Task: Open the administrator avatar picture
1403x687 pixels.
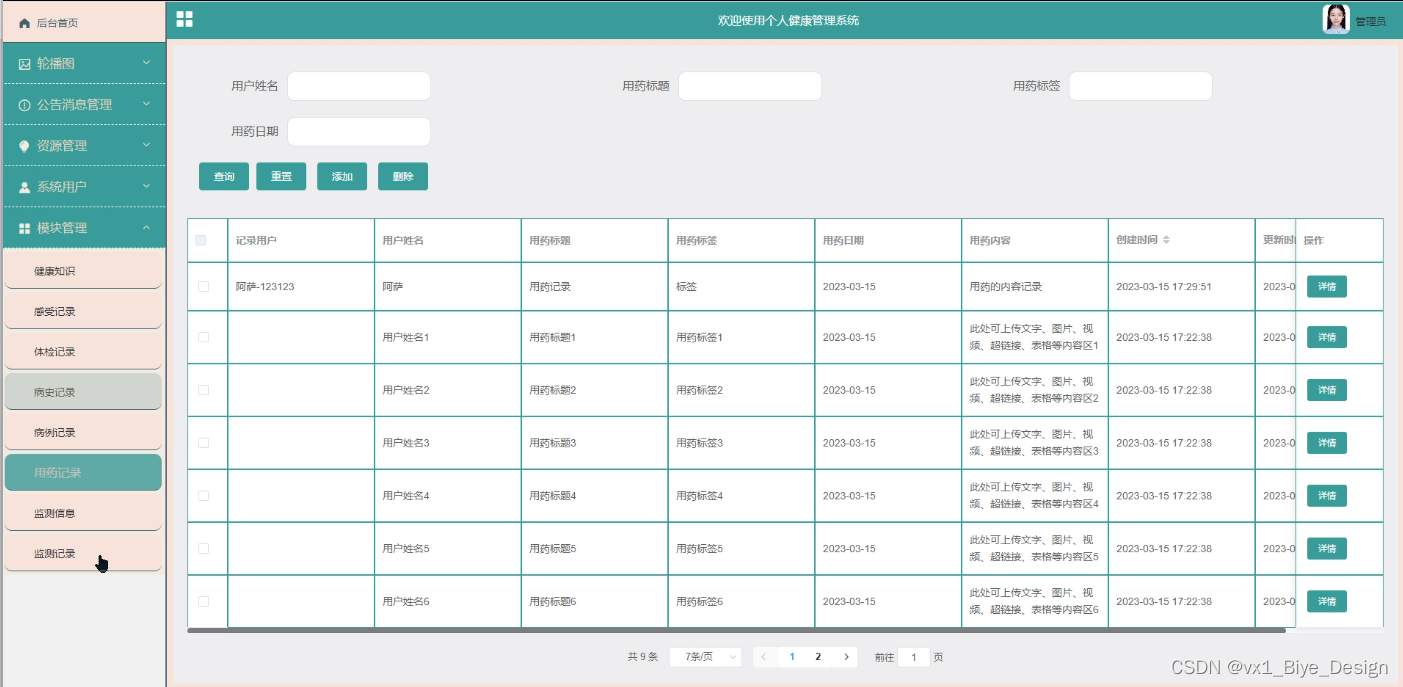Action: pyautogui.click(x=1336, y=19)
